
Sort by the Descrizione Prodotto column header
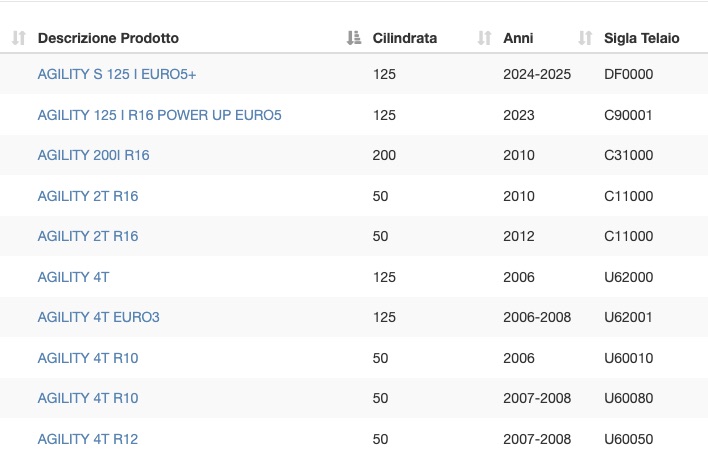[x=108, y=38]
